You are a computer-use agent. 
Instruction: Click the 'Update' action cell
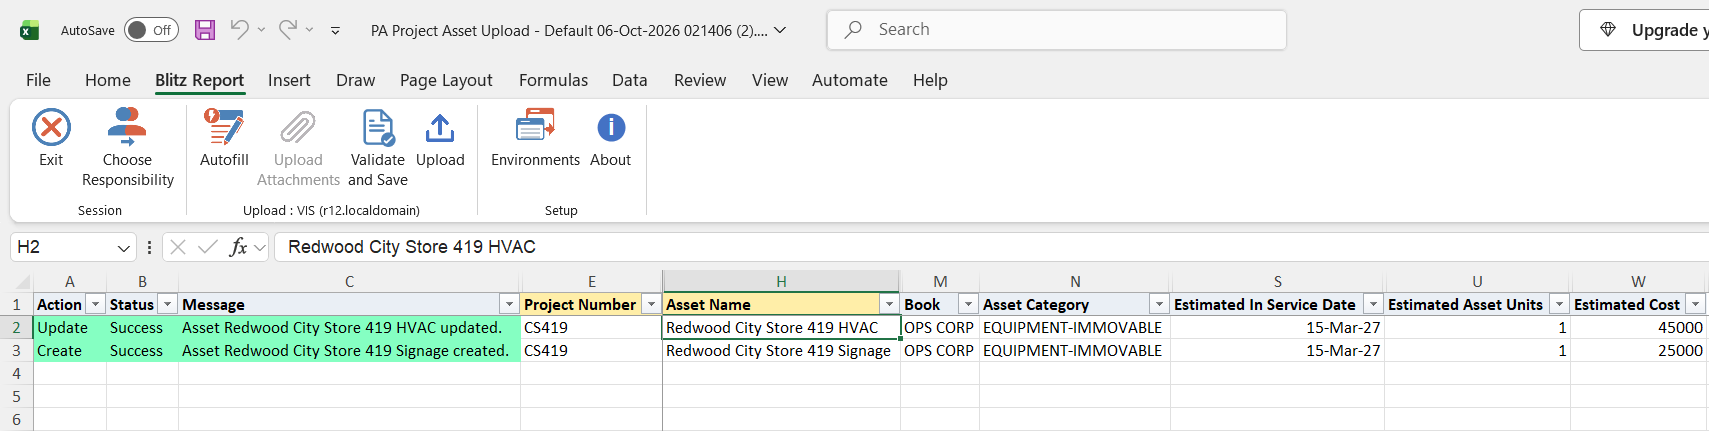(70, 328)
